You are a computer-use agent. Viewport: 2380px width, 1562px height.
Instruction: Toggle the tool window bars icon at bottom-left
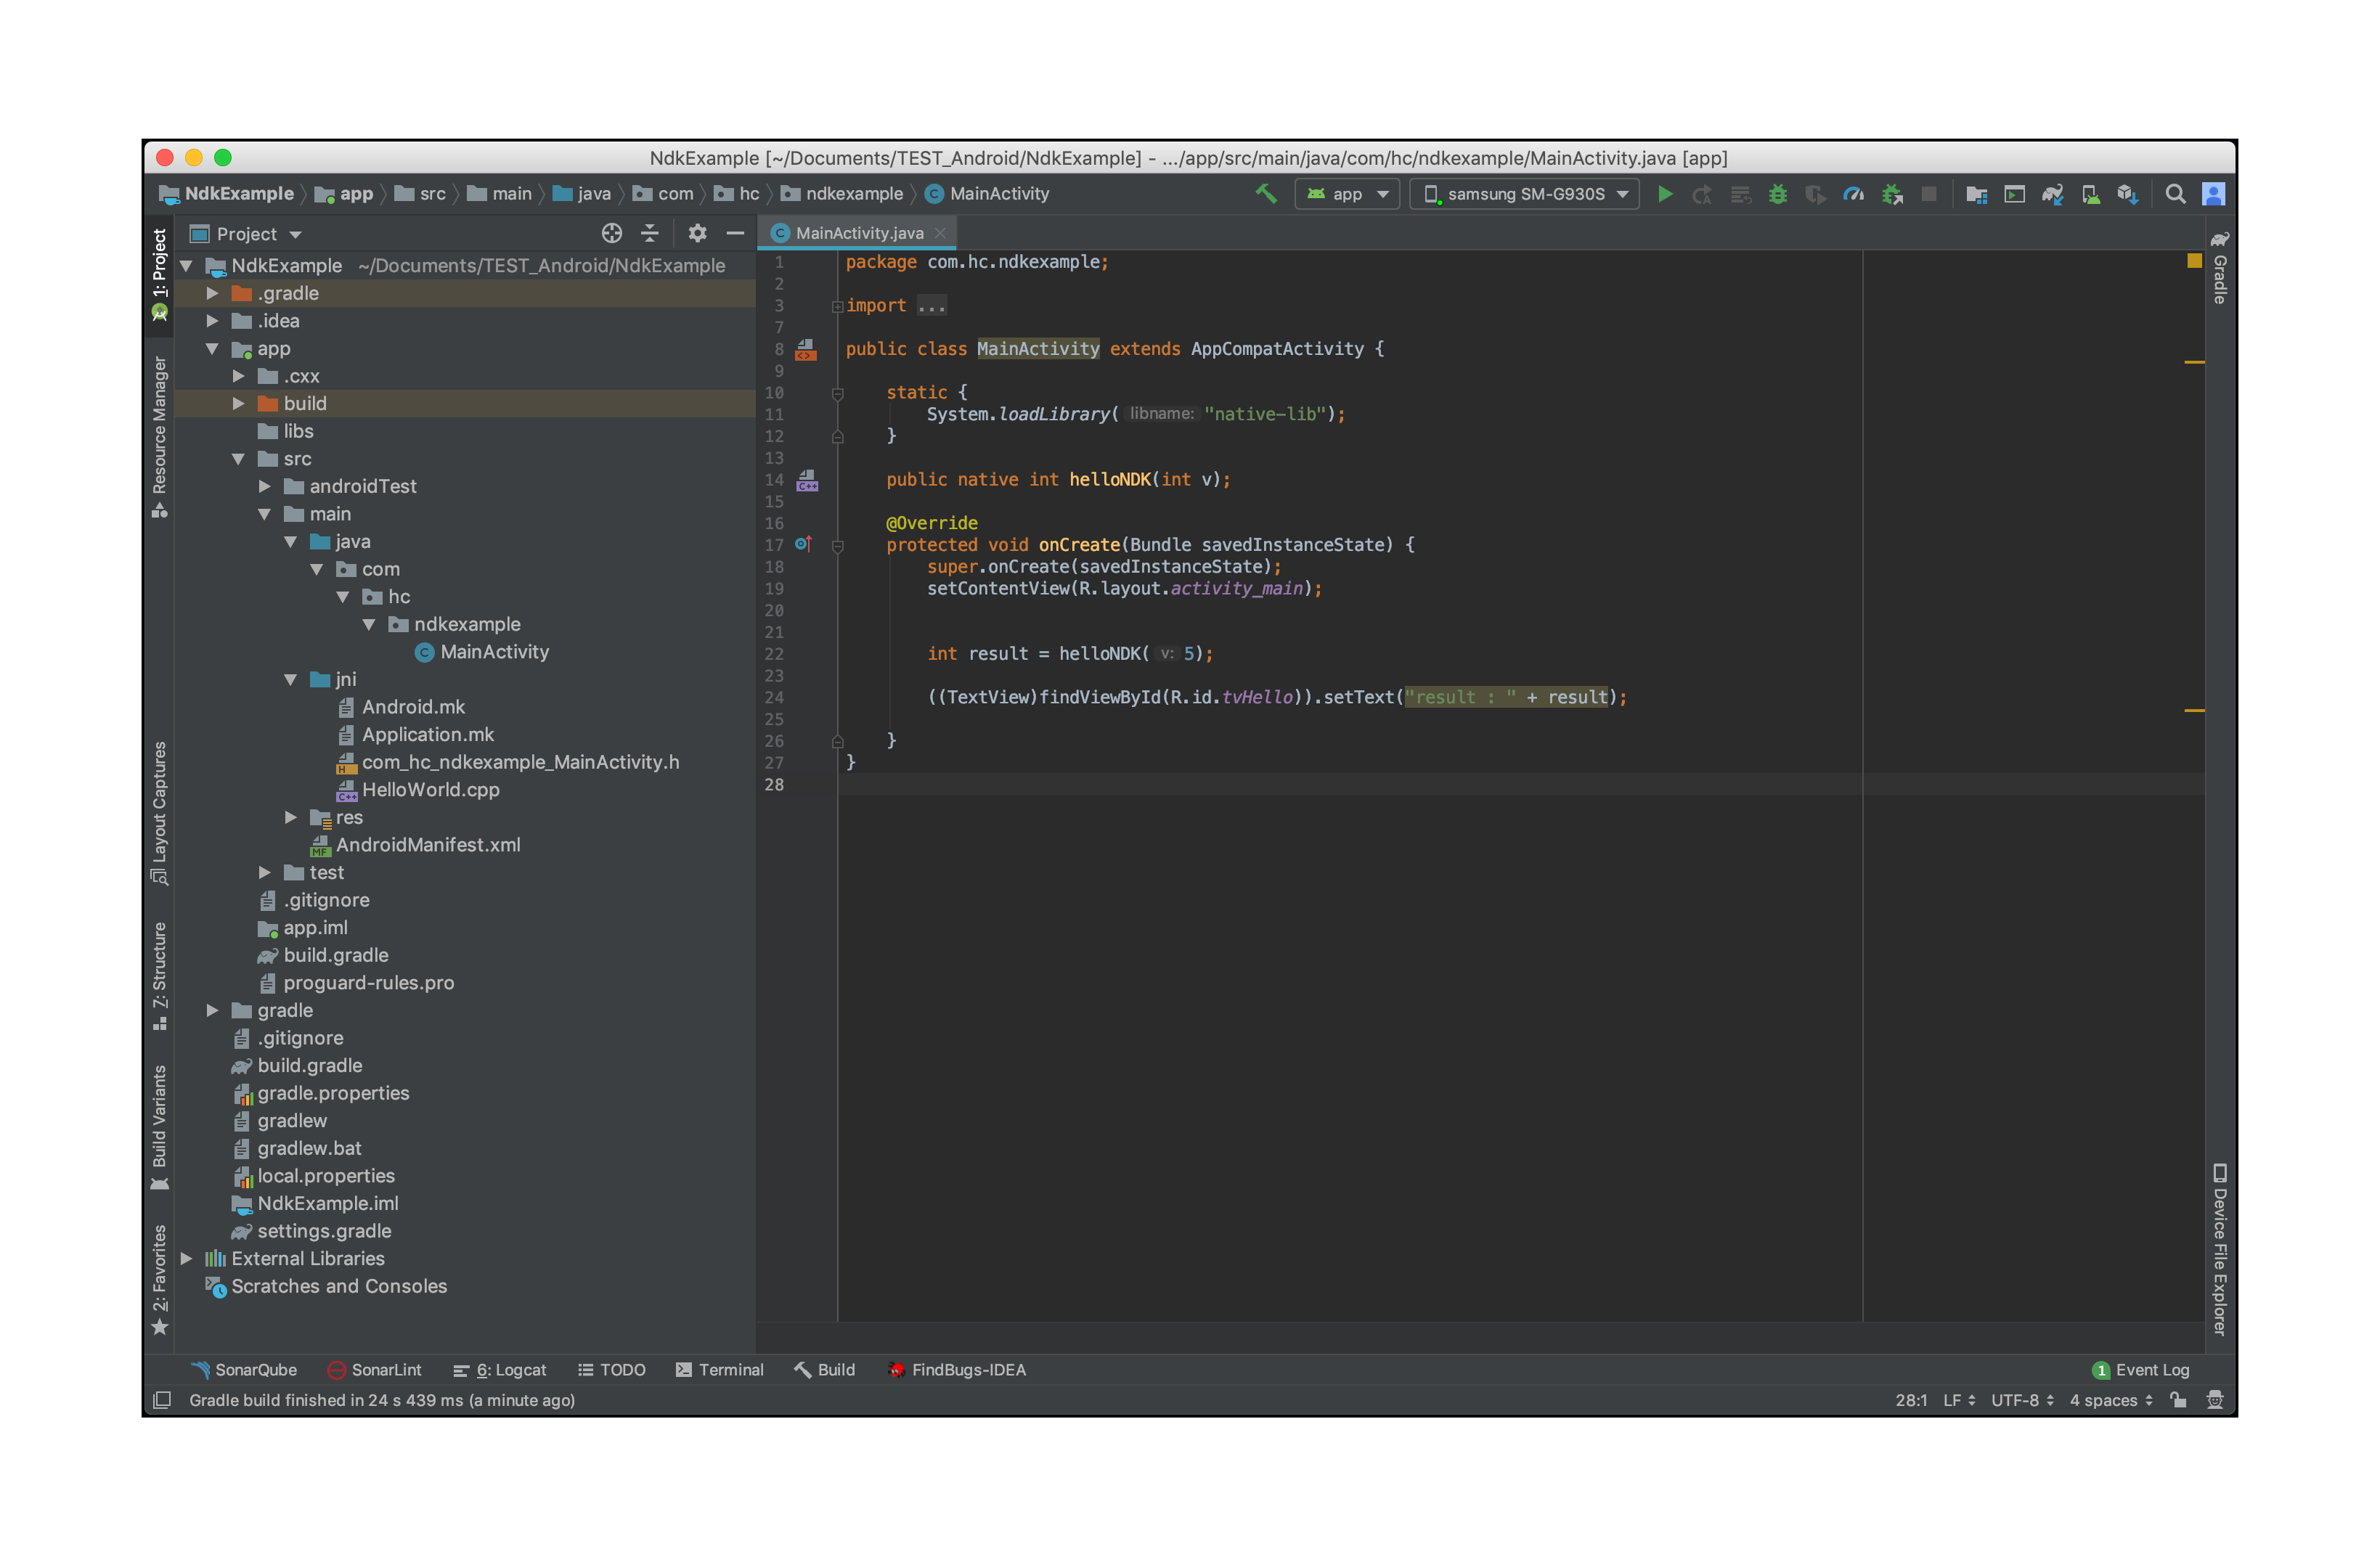(162, 1400)
